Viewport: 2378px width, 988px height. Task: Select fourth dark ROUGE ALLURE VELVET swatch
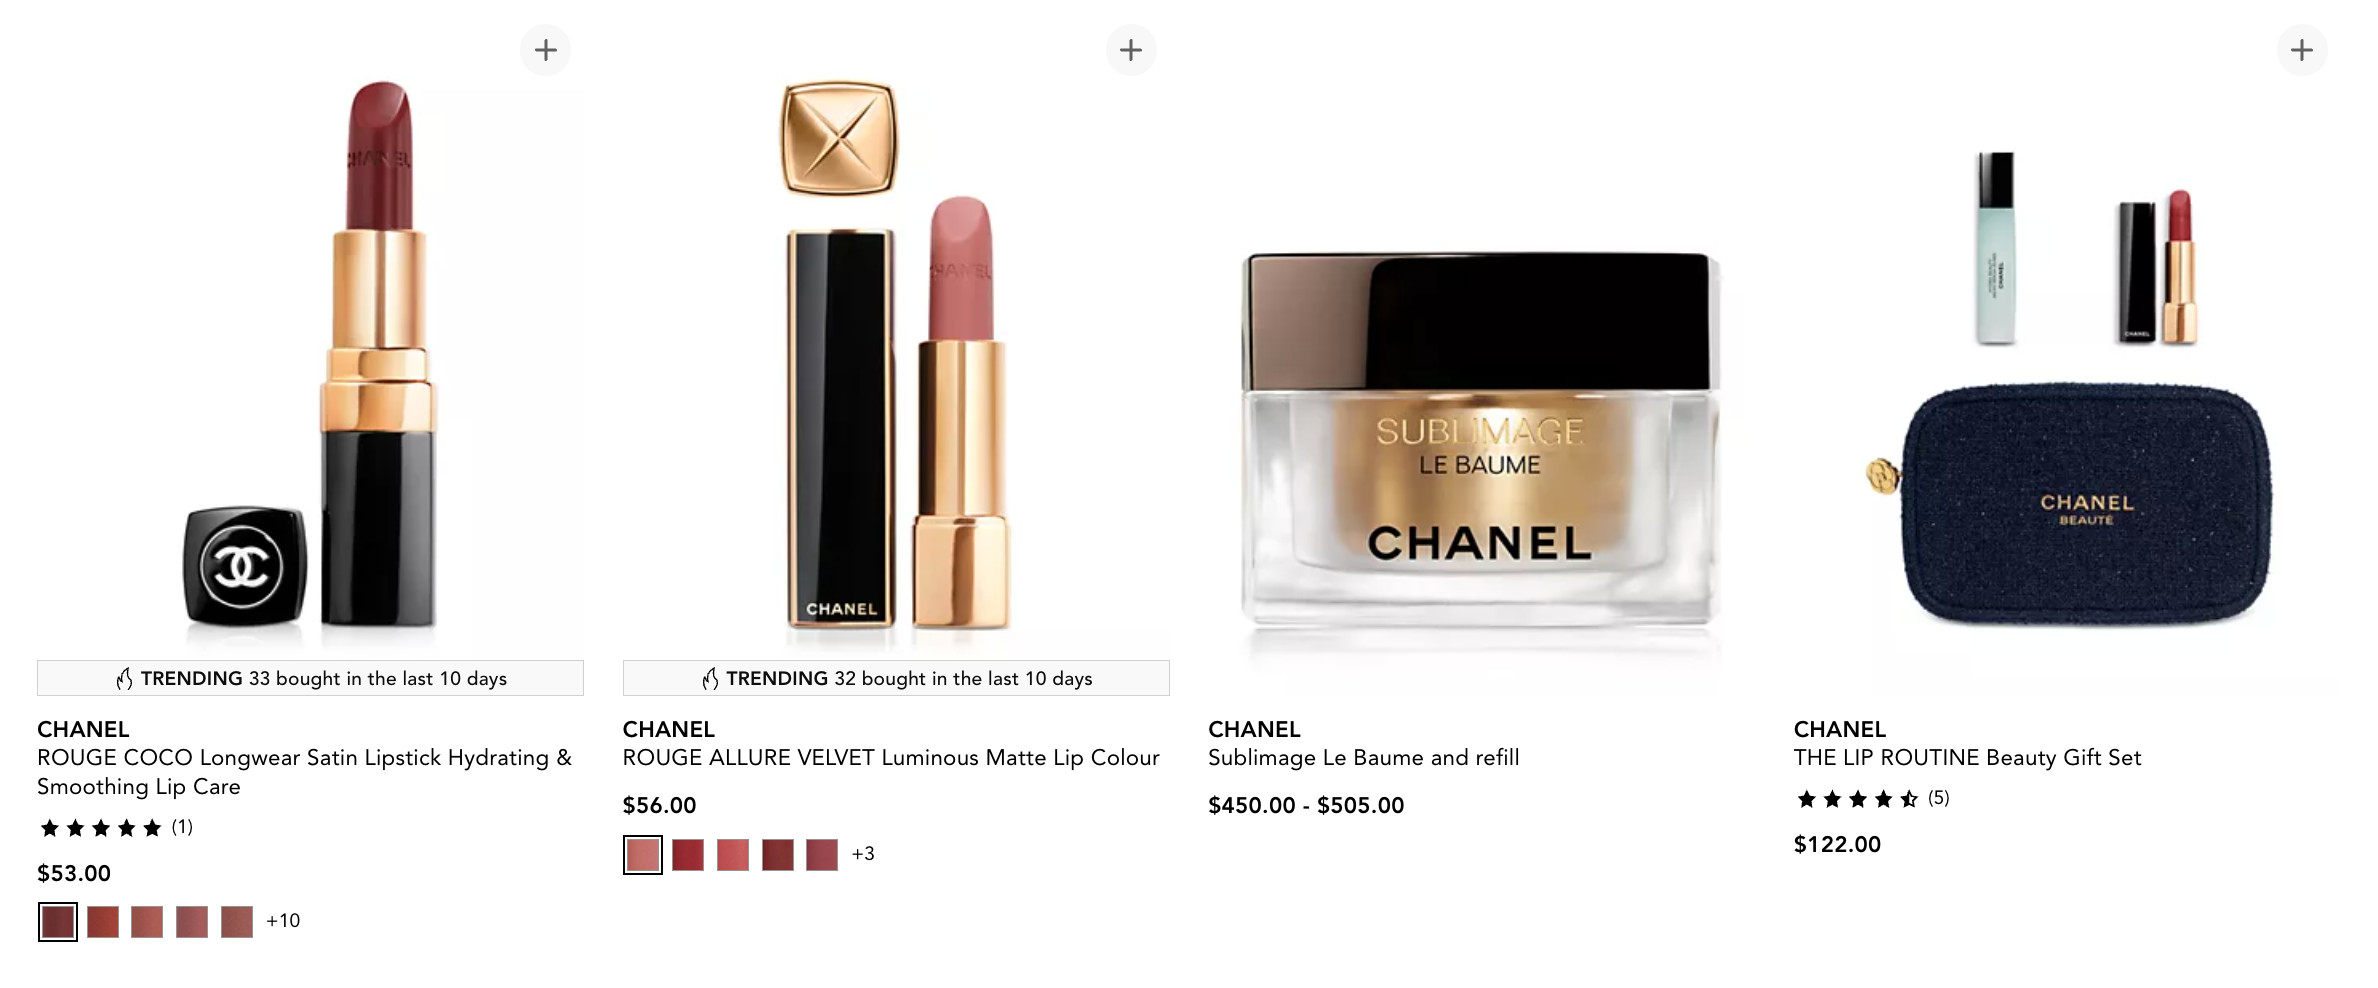[x=777, y=855]
